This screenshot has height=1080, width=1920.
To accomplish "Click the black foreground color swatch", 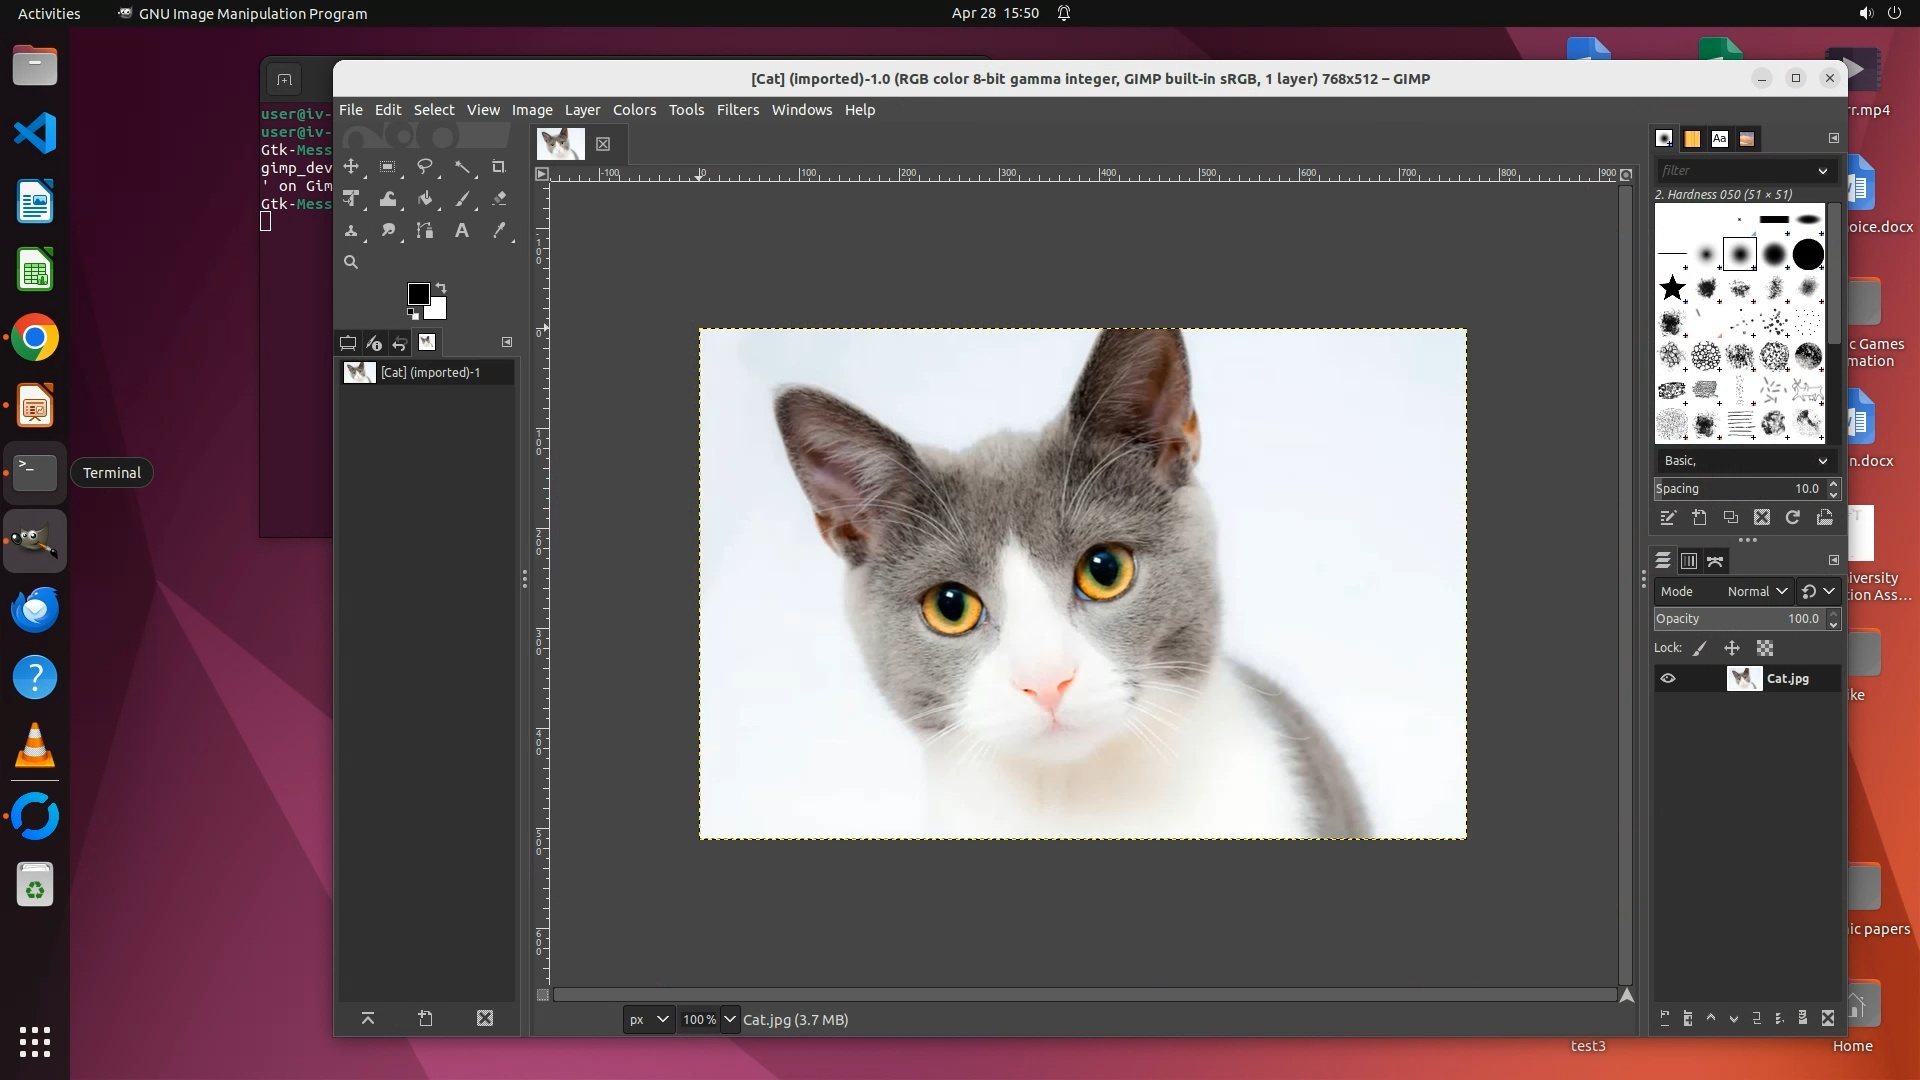I will point(418,293).
